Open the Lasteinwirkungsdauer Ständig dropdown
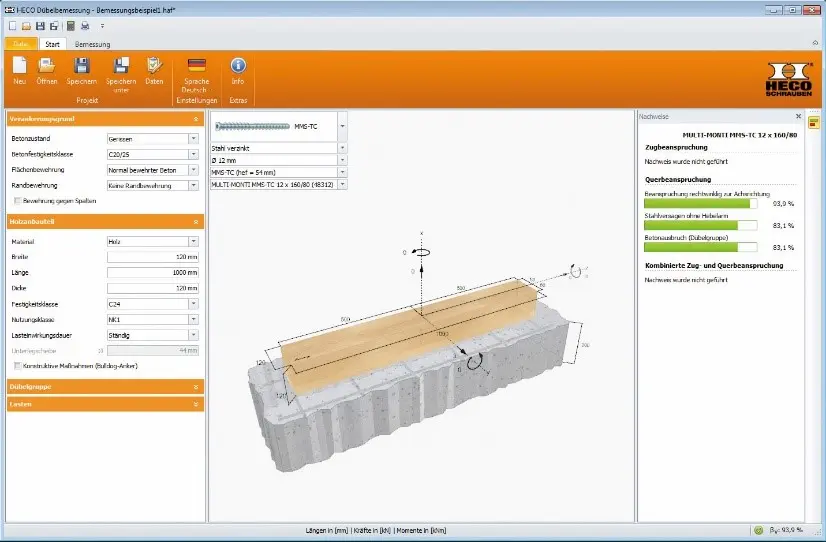 coord(194,335)
